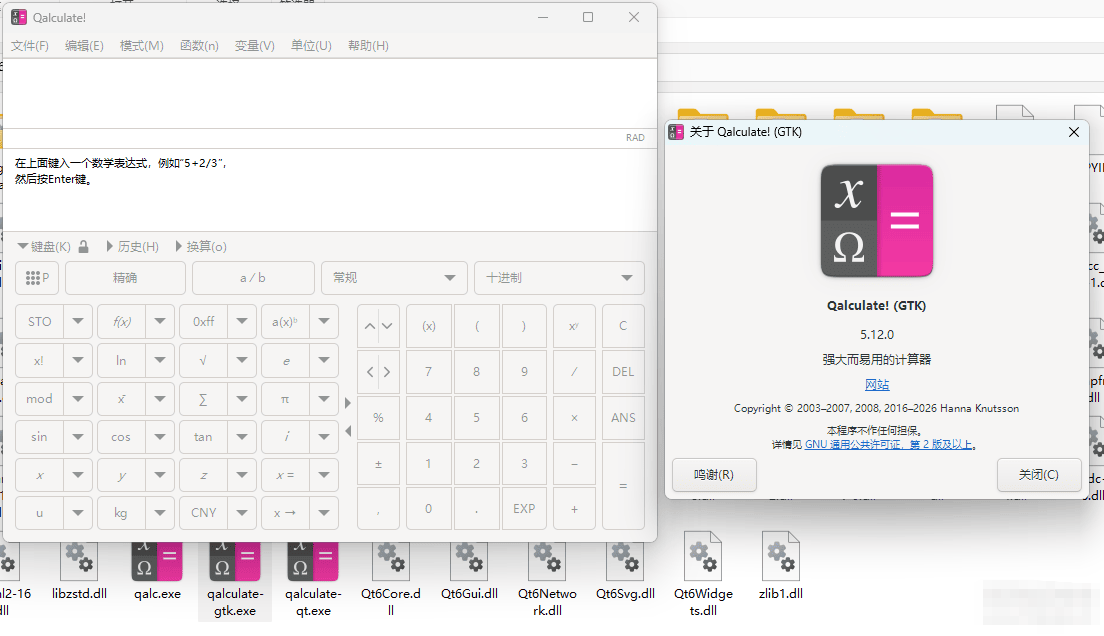Open the 模式(M) menu
Viewport: 1104px width, 636px height.
(142, 46)
